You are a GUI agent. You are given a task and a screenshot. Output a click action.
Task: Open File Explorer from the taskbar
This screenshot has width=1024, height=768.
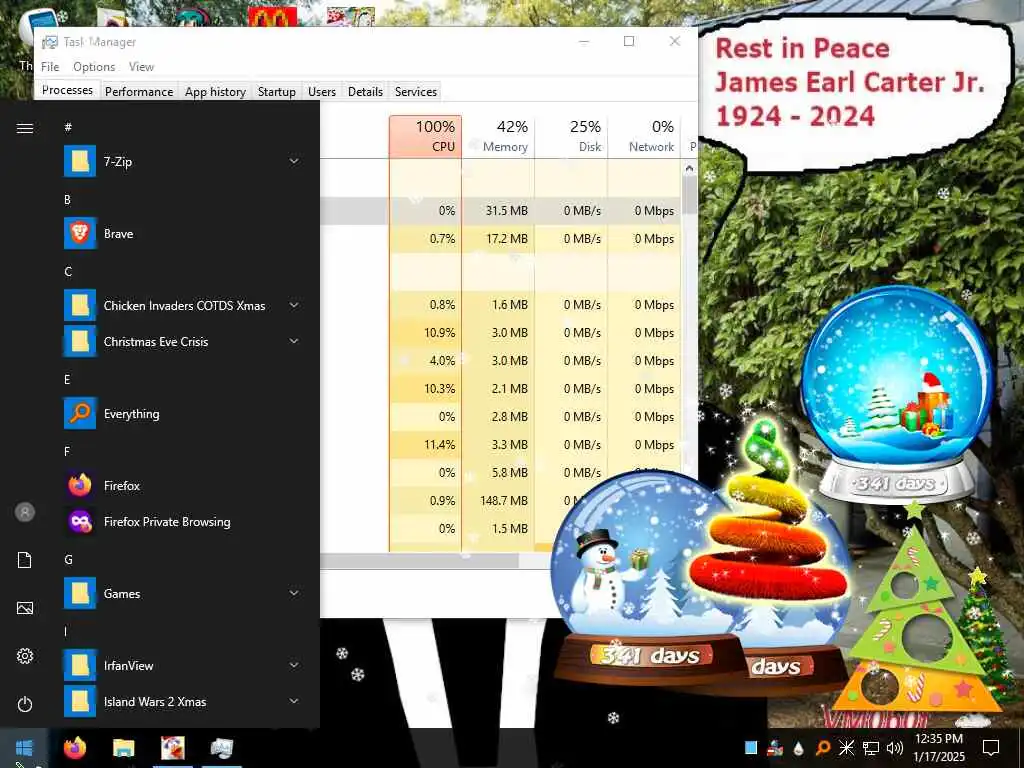click(123, 748)
